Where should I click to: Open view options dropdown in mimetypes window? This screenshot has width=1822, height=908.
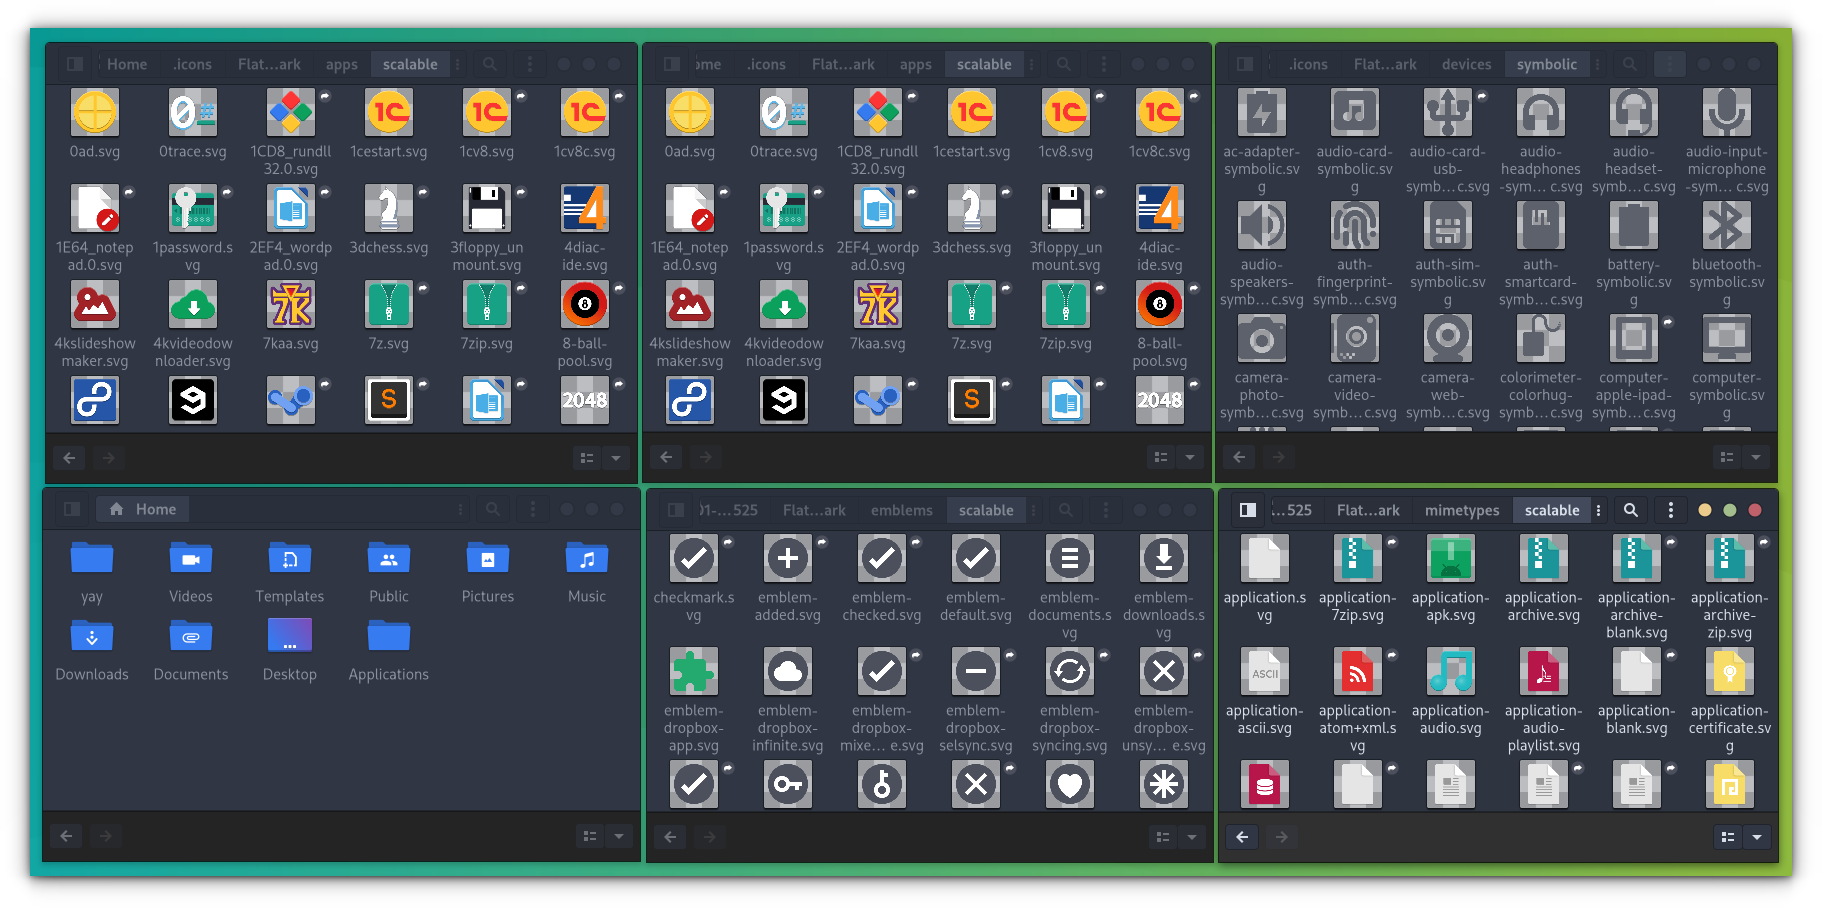click(x=1757, y=837)
